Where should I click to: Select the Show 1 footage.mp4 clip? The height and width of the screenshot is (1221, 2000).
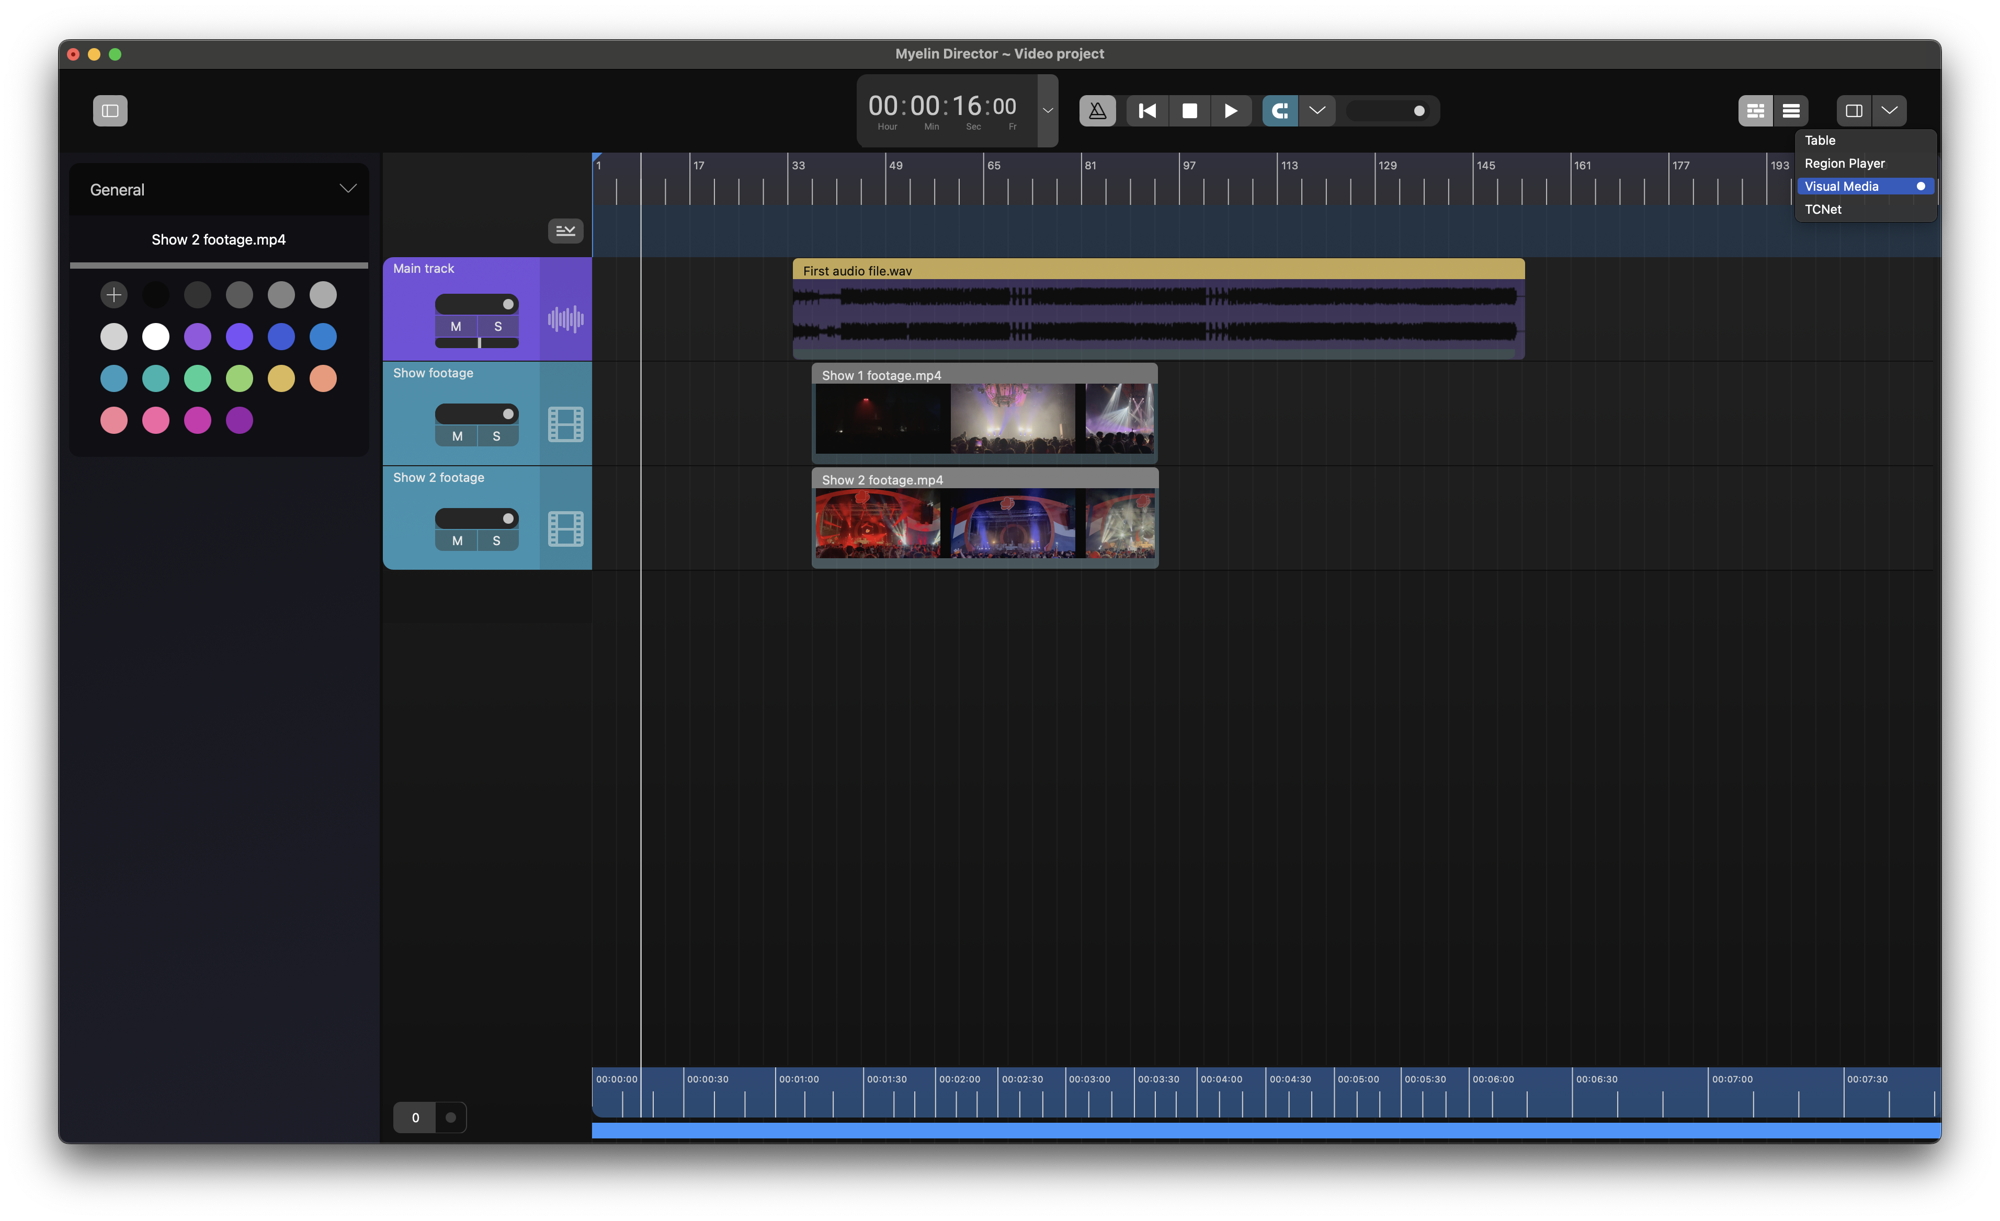[984, 415]
